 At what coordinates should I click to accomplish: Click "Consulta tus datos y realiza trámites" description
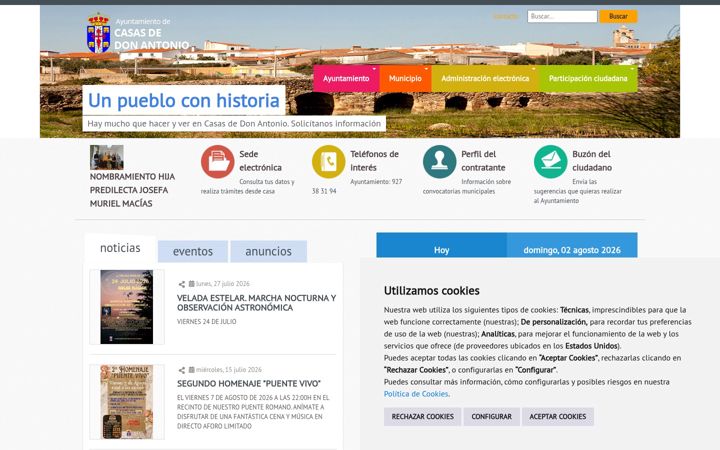click(x=248, y=186)
